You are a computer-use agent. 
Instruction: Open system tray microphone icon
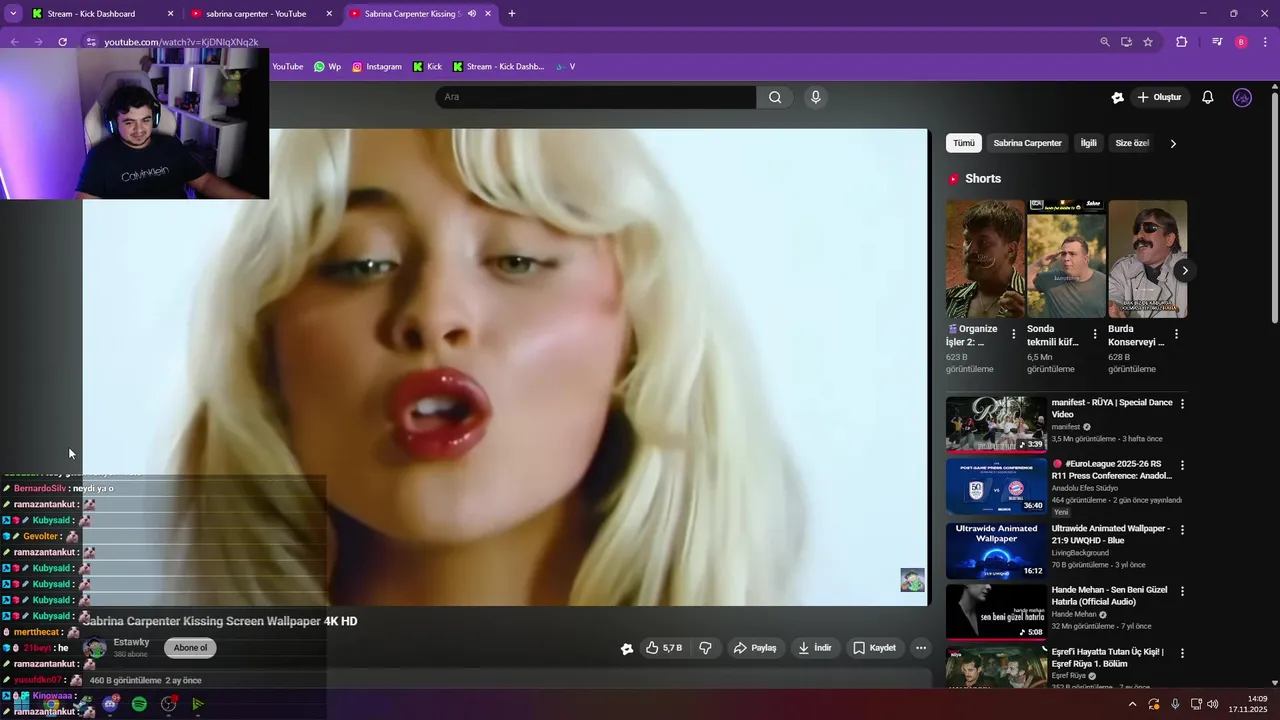tap(1175, 704)
